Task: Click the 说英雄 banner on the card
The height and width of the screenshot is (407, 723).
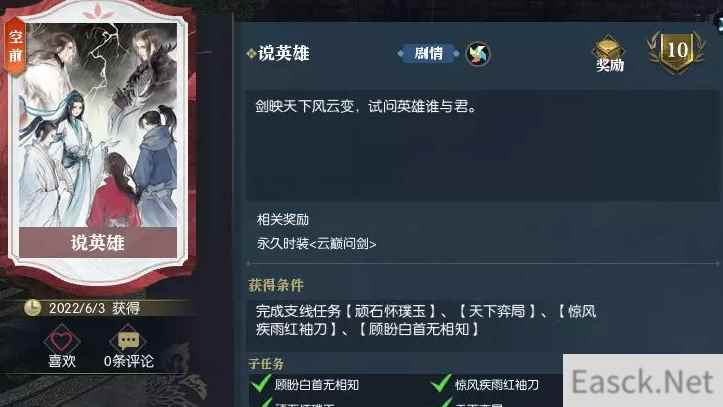Action: coord(98,242)
